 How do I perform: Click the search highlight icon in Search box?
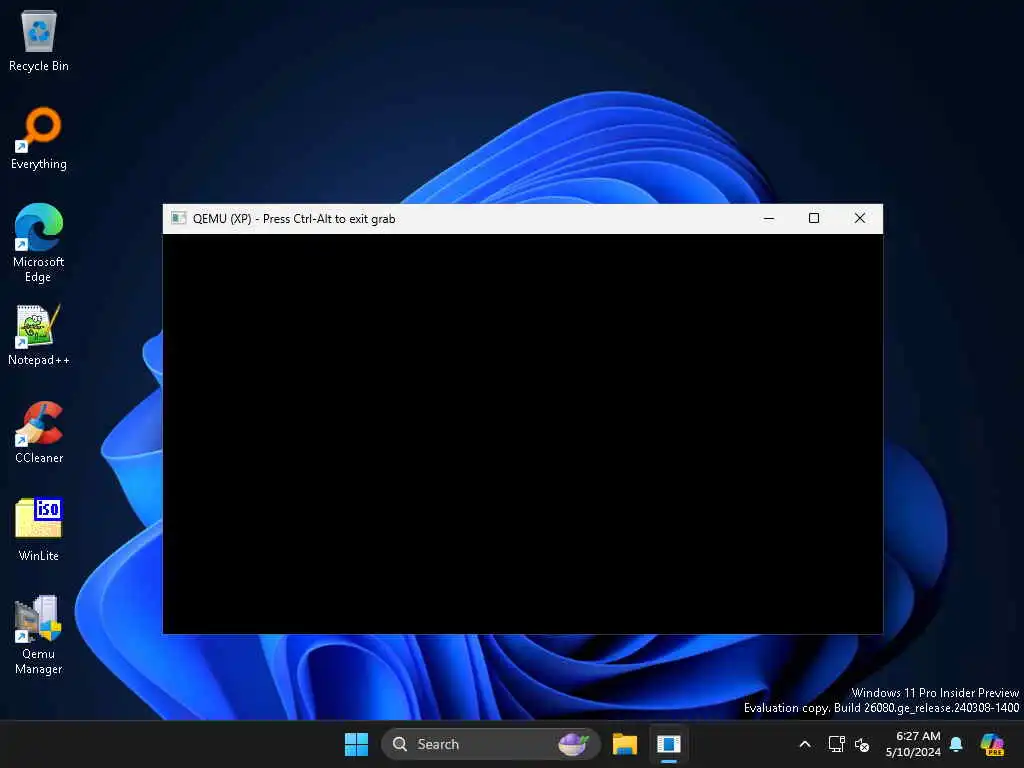tap(573, 744)
